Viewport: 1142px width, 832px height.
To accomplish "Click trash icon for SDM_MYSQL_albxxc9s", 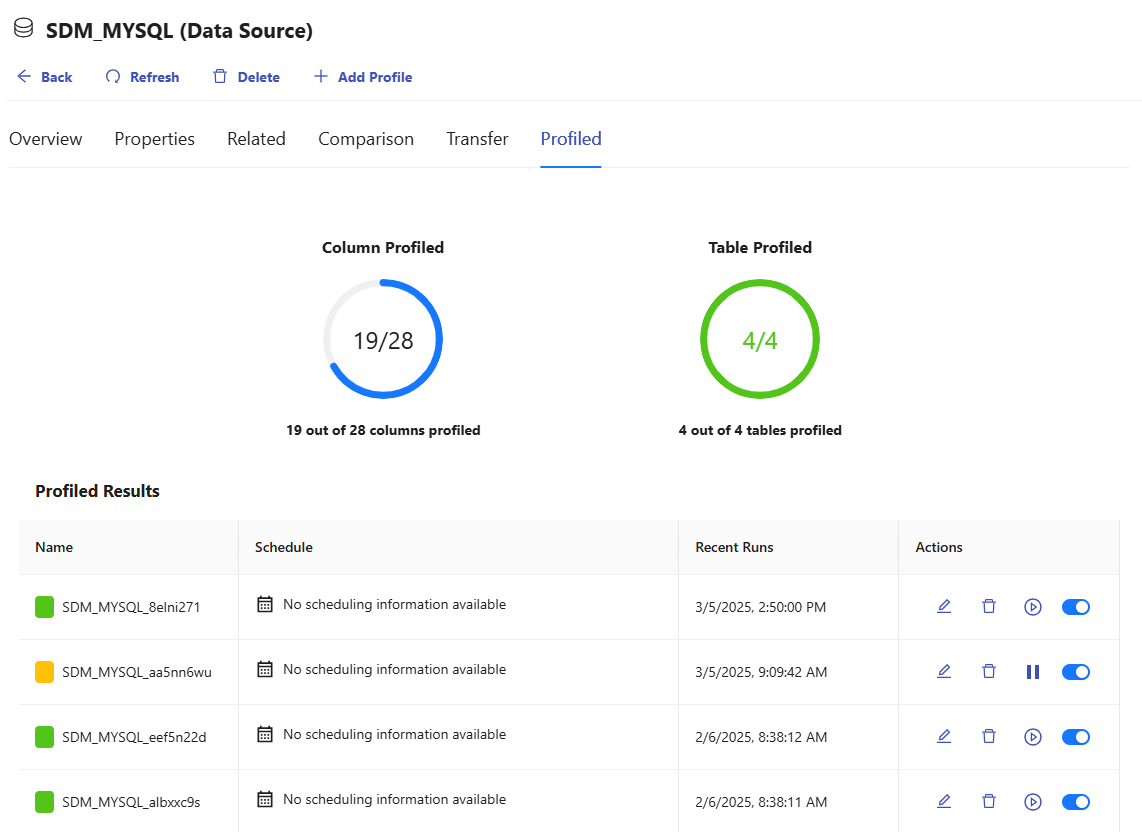I will pyautogui.click(x=989, y=801).
